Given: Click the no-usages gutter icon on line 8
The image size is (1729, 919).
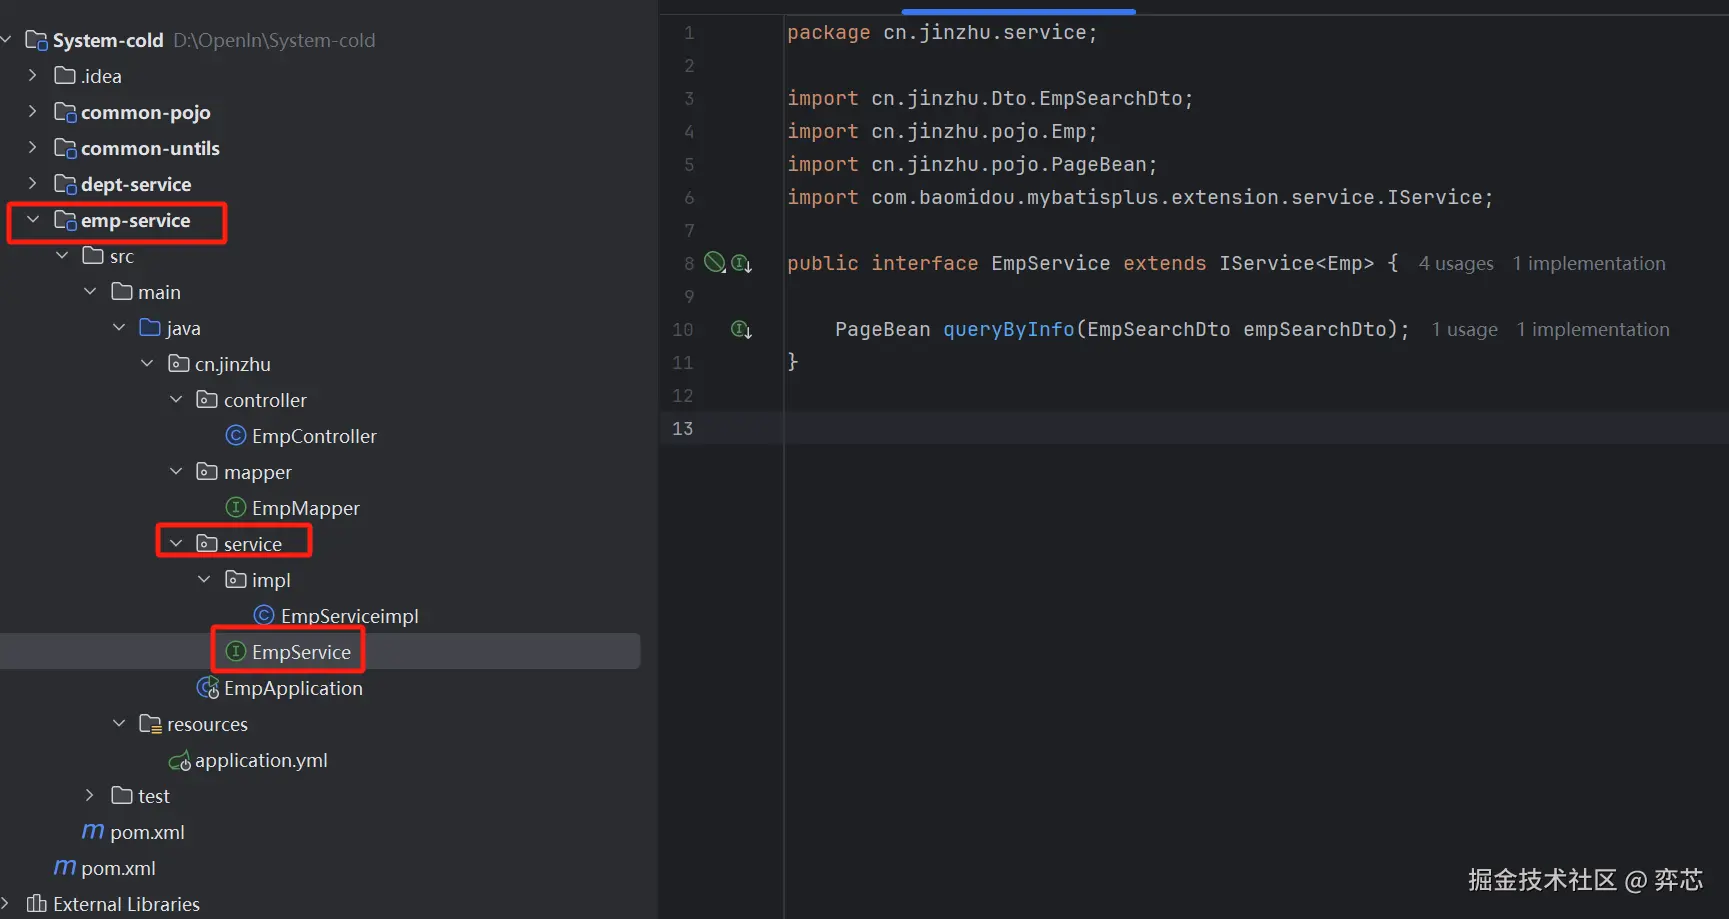Looking at the screenshot, I should 714,263.
